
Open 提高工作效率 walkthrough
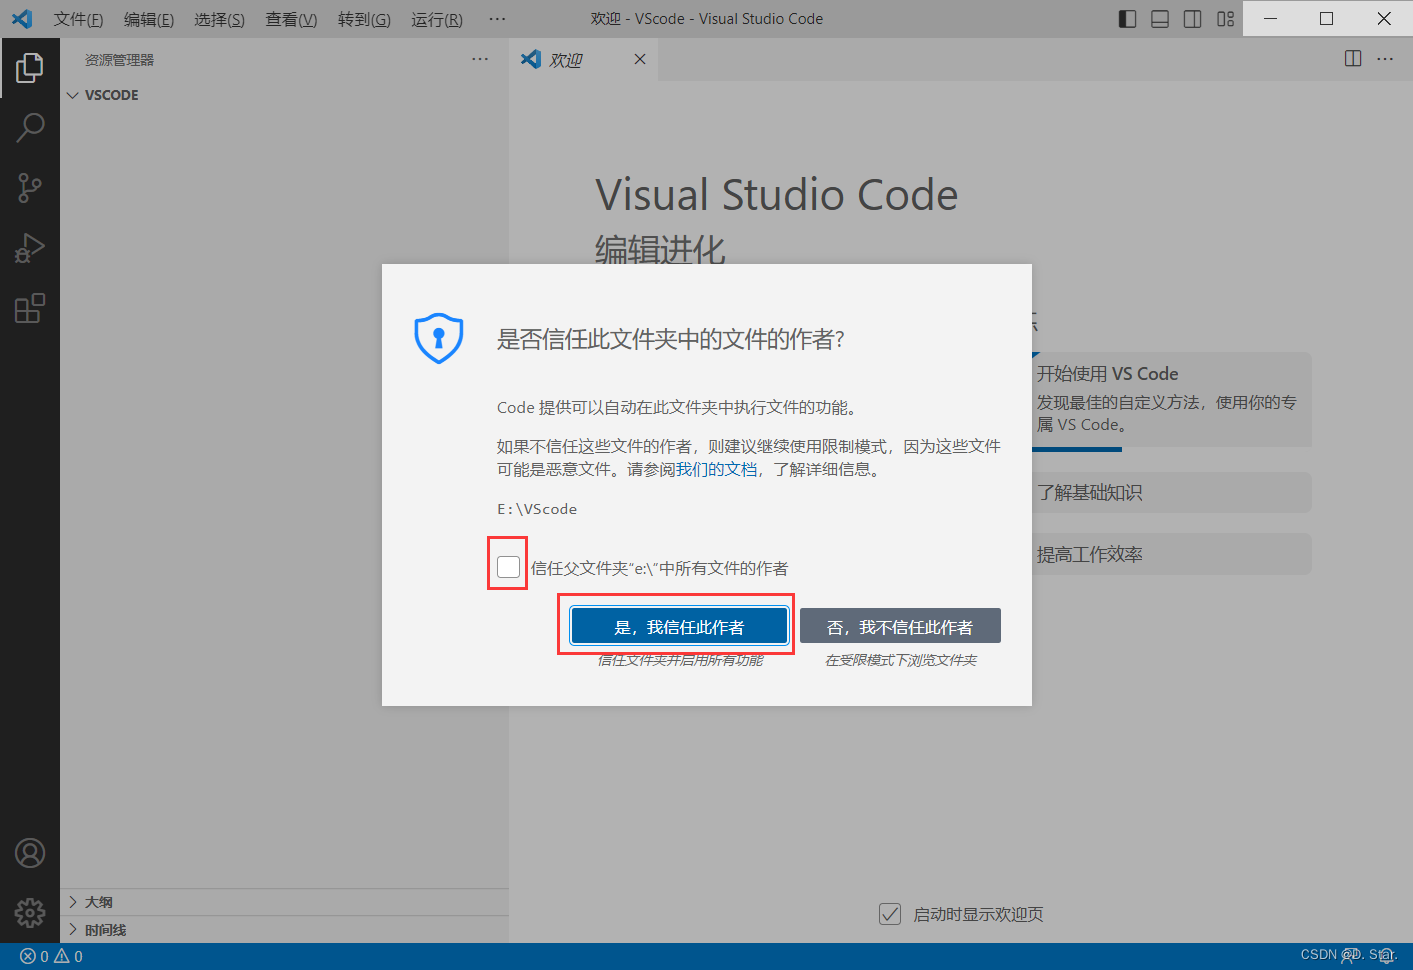(1171, 554)
